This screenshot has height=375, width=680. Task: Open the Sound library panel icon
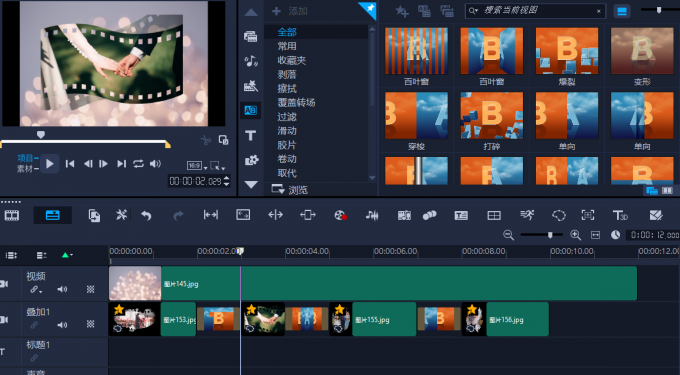pyautogui.click(x=251, y=61)
